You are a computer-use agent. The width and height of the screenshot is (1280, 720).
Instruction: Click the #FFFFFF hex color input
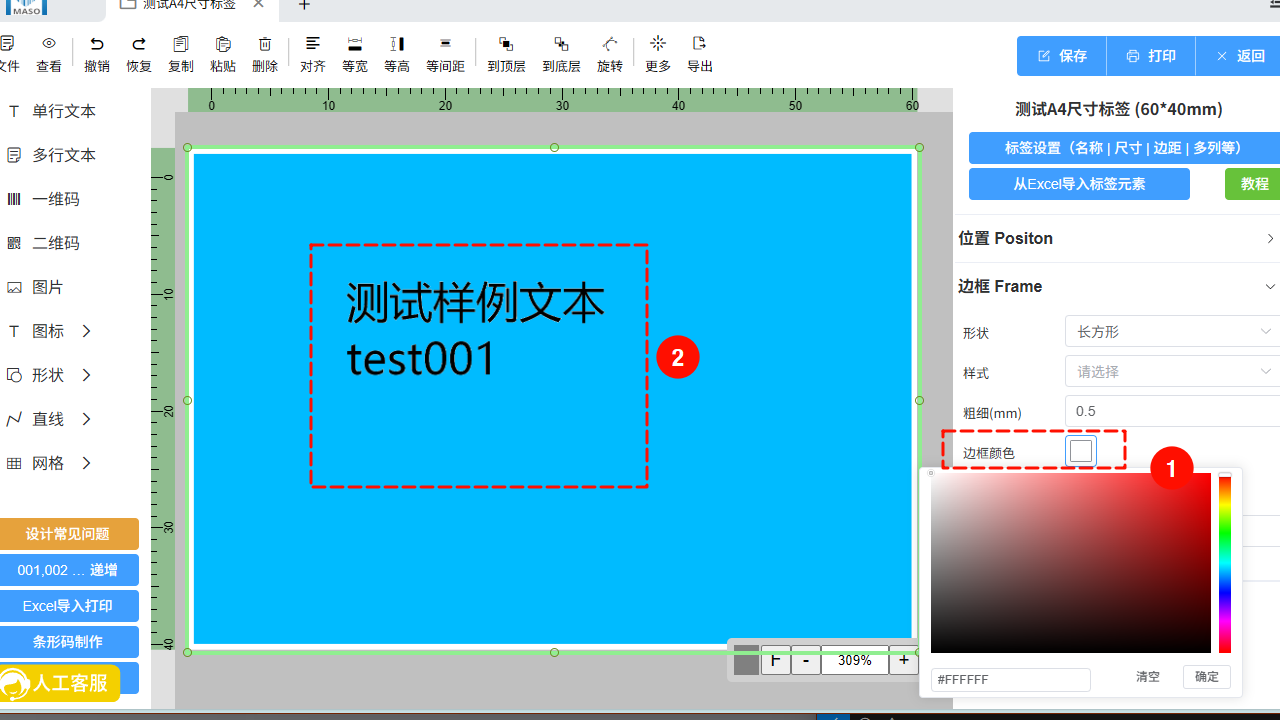pos(1011,679)
